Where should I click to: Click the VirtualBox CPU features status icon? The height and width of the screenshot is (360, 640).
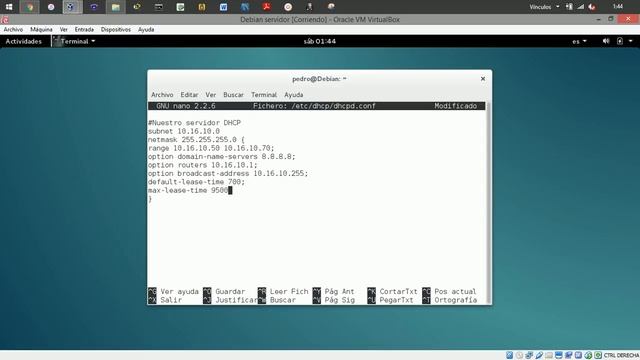pos(578,355)
